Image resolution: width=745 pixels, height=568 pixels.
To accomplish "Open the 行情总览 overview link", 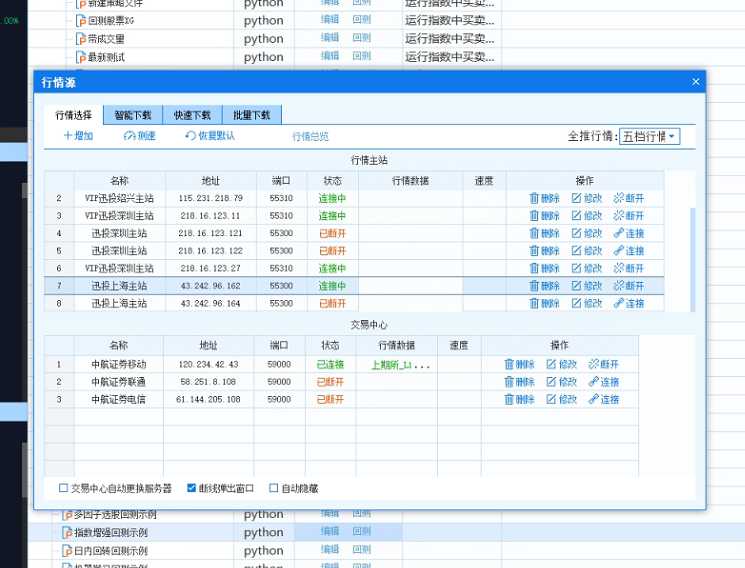I will 310,137.
